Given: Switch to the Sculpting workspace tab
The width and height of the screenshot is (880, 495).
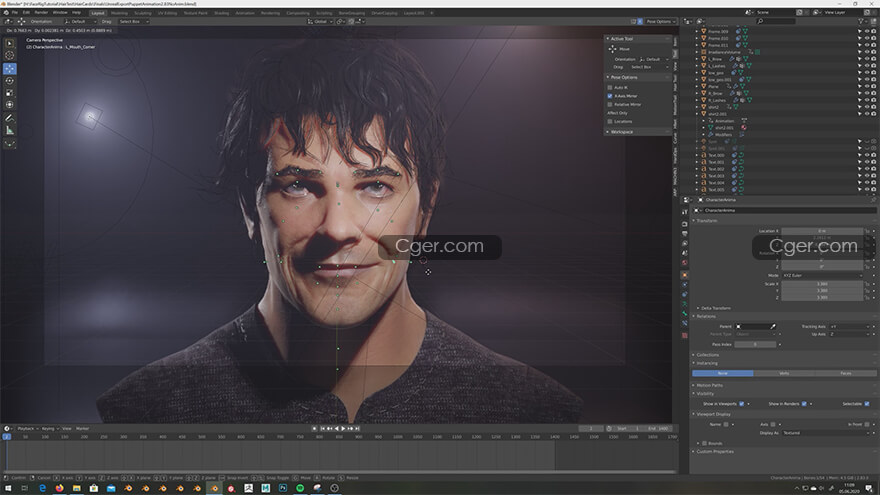Looking at the screenshot, I should (x=143, y=12).
